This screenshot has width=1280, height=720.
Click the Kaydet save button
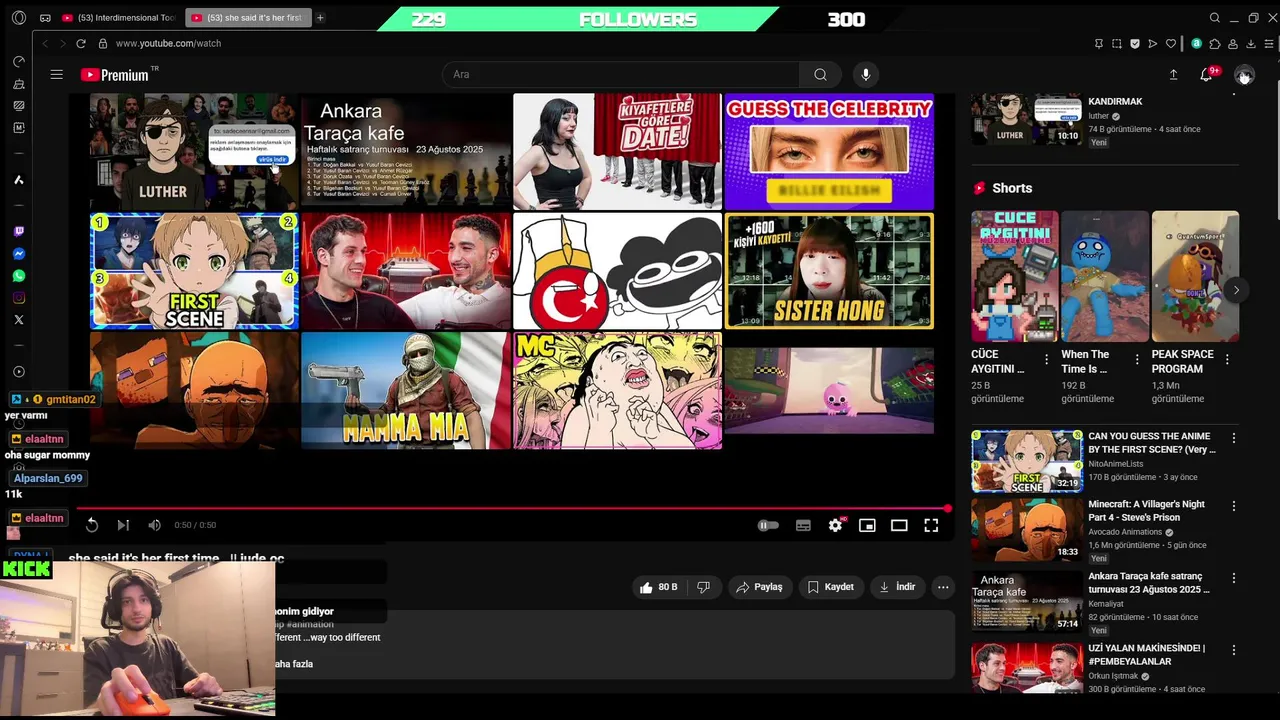pos(830,587)
